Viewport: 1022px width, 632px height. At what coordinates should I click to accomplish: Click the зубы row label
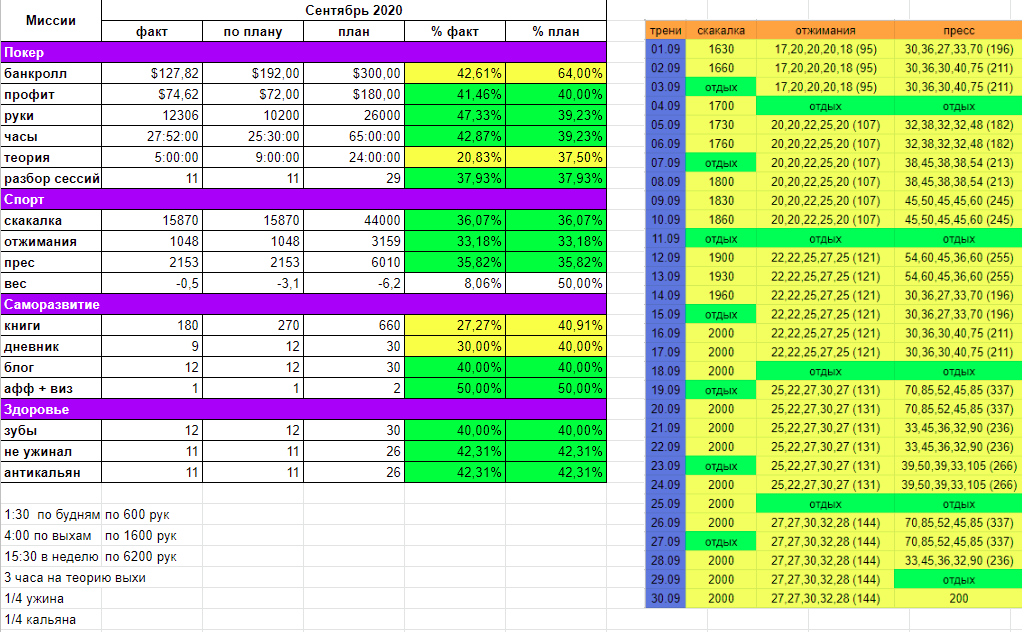pos(51,430)
